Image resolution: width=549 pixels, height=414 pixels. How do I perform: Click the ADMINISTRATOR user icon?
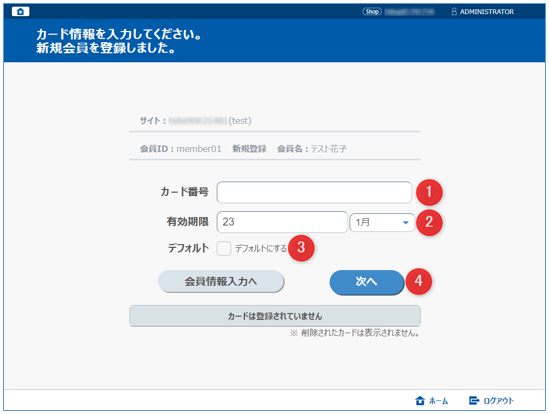point(454,12)
